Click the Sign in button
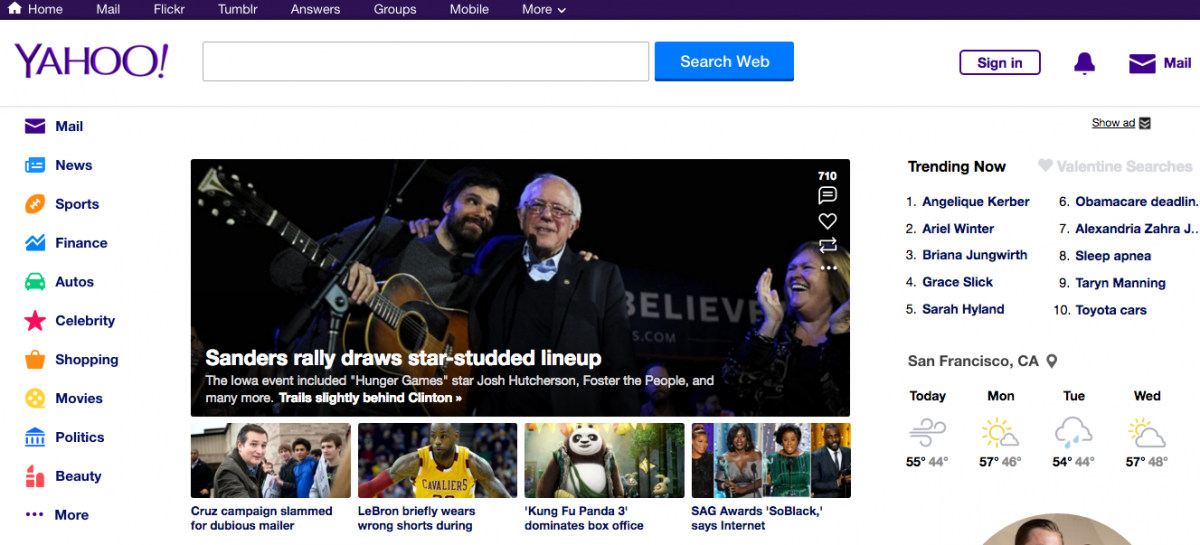 (x=1000, y=63)
